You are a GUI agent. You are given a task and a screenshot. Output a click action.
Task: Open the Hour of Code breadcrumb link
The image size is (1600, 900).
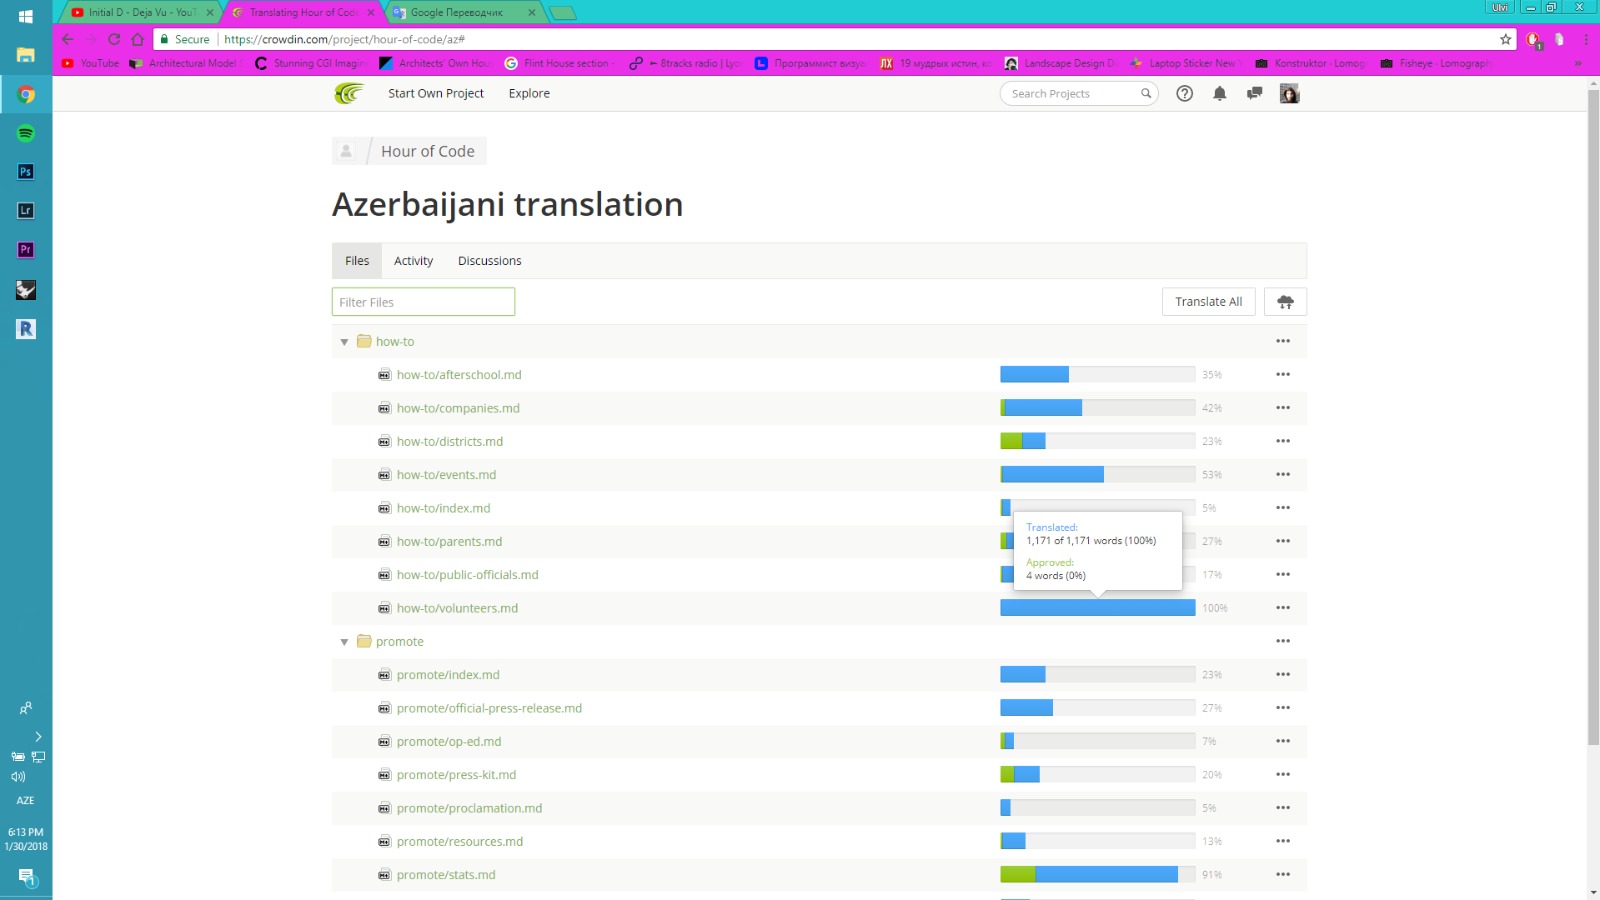coord(428,151)
